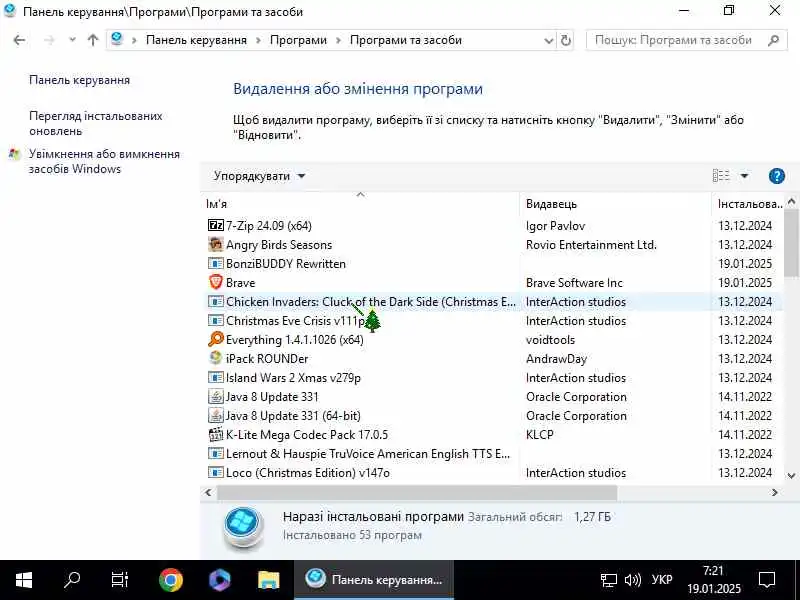Open Панель керування sidebar link
The image size is (800, 600).
point(80,80)
